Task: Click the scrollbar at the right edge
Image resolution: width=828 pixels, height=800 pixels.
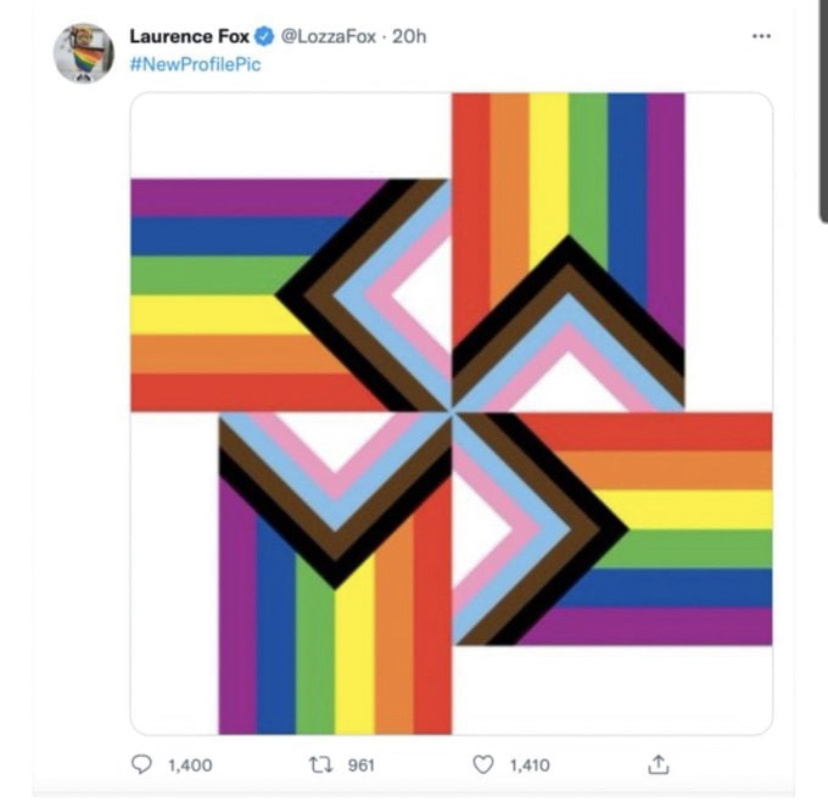Action: click(x=823, y=110)
